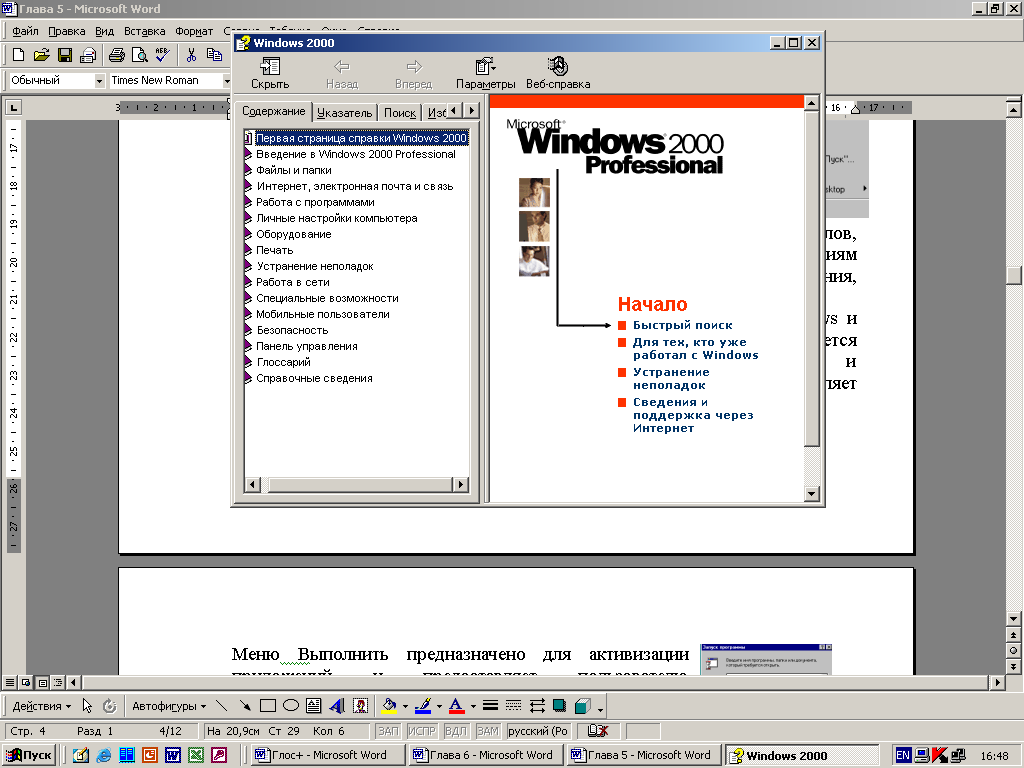Open a file with Word's Open folder icon
1024x768 pixels.
[x=41, y=56]
